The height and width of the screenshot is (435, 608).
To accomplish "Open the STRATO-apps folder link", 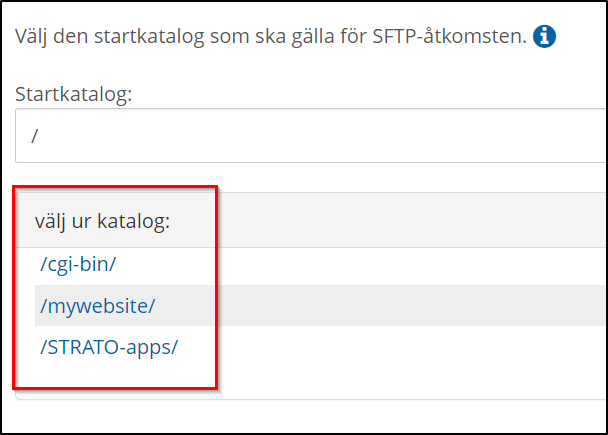I will coord(109,347).
